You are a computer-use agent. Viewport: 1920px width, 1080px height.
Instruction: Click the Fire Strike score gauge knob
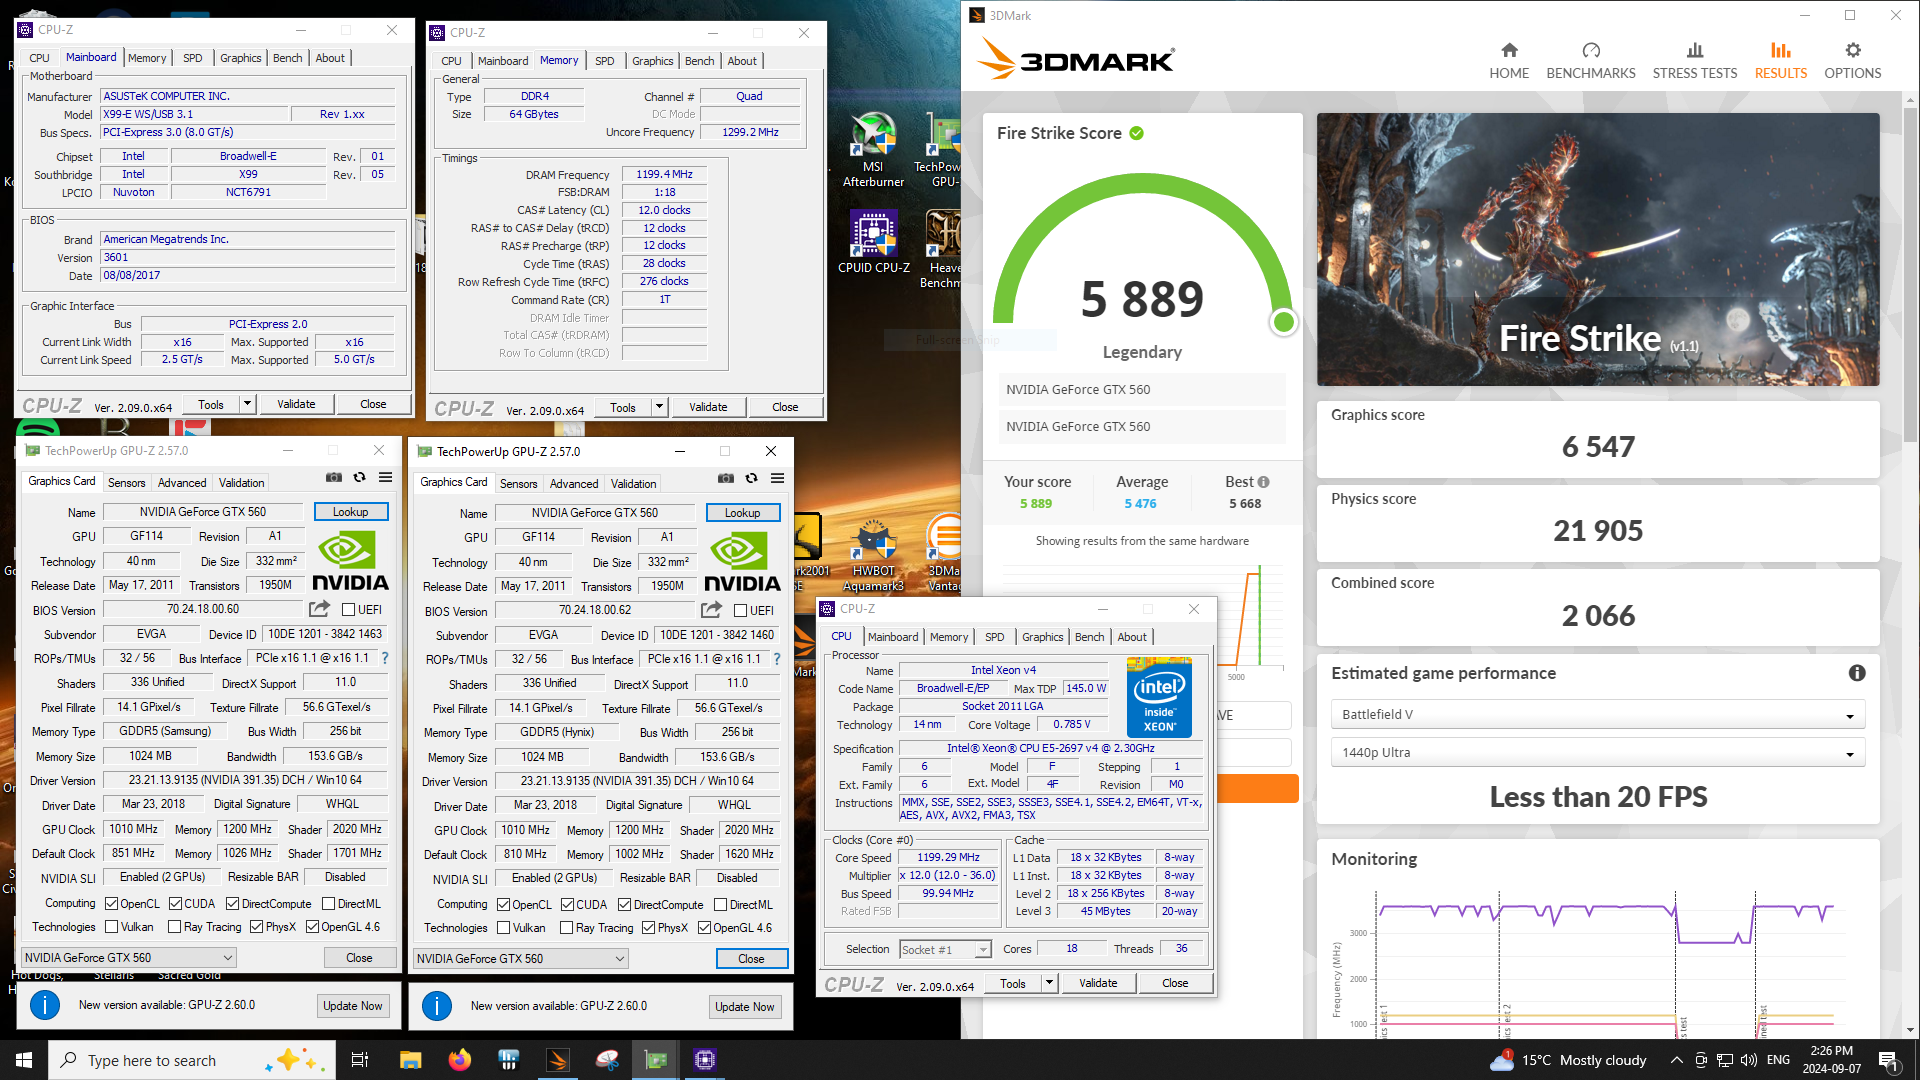[1283, 322]
